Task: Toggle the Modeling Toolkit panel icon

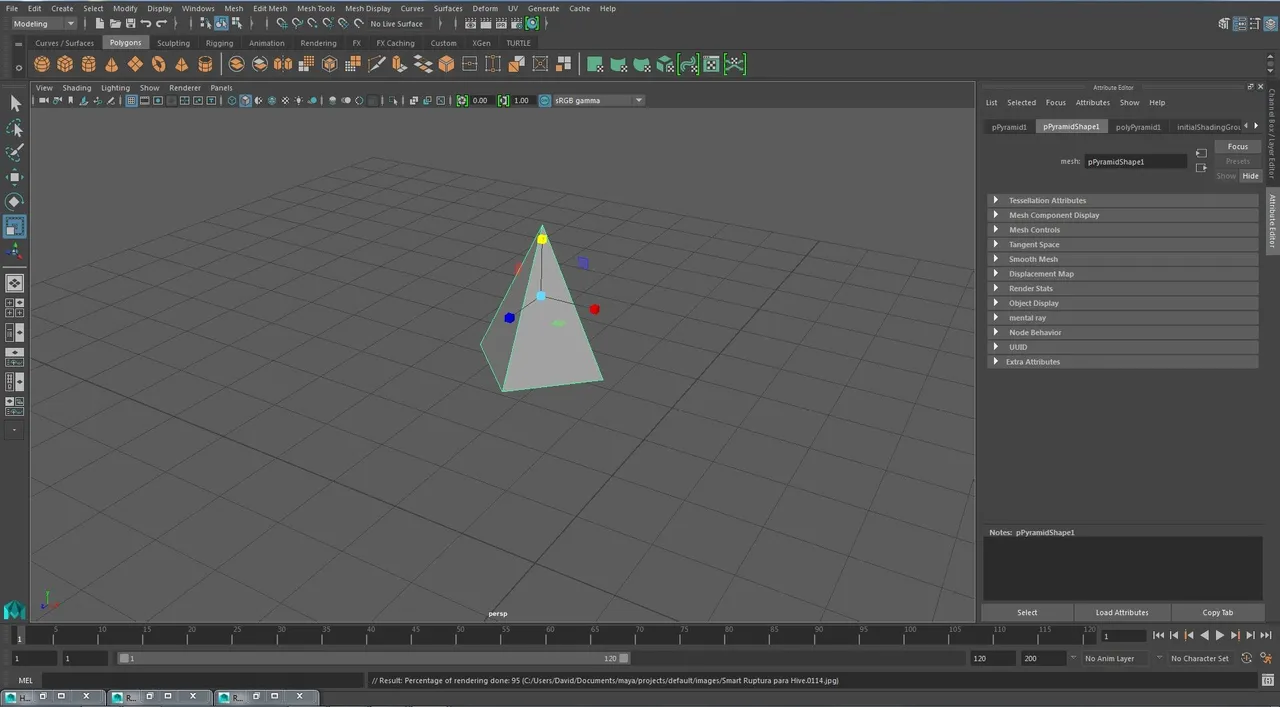Action: [x=1225, y=24]
